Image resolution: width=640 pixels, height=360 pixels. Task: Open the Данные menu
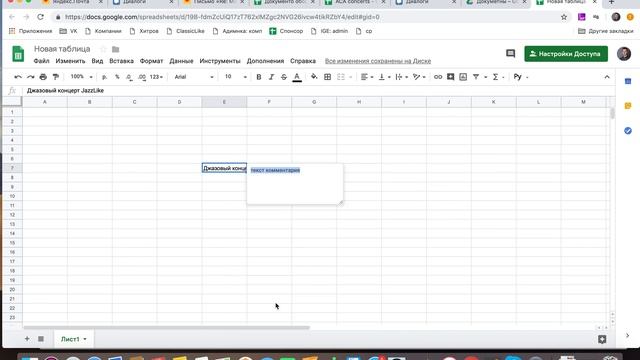tap(181, 61)
